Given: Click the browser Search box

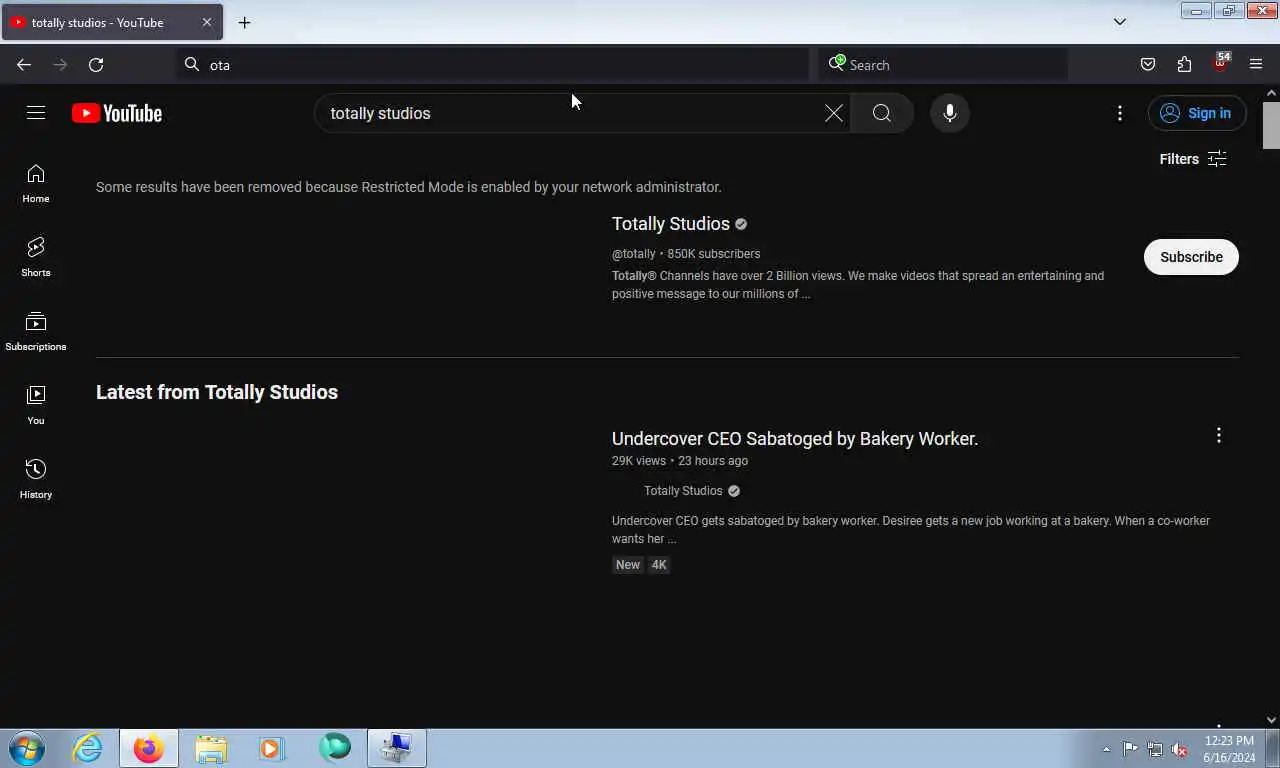Looking at the screenshot, I should point(943,65).
